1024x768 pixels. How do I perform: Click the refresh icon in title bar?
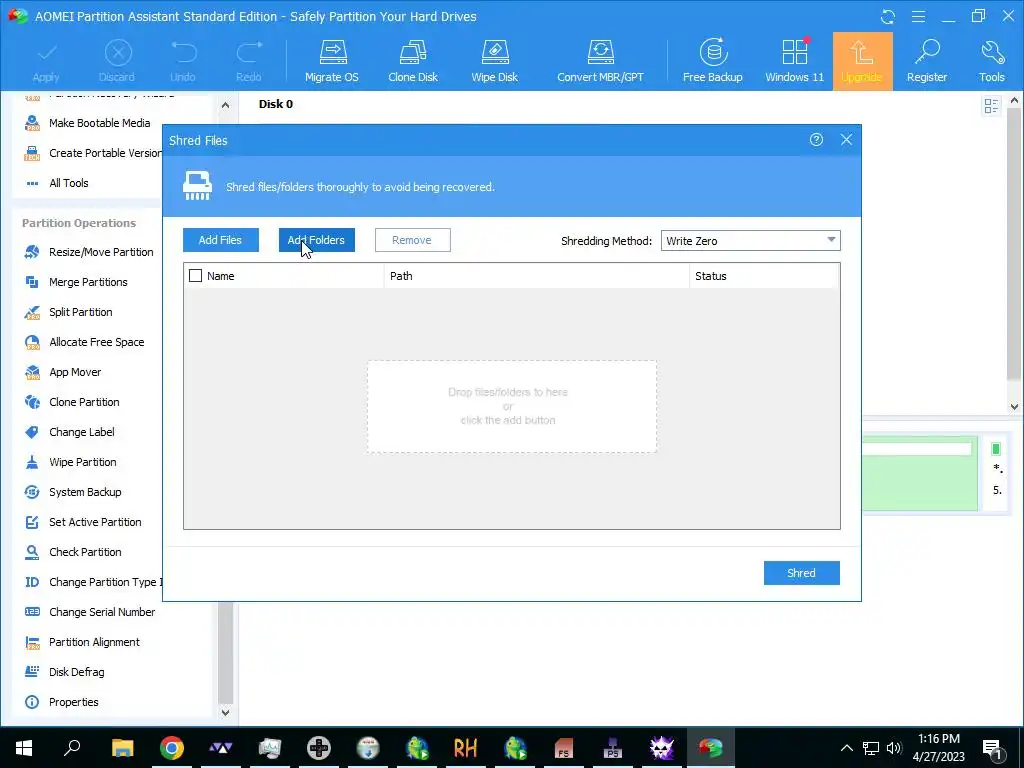888,16
